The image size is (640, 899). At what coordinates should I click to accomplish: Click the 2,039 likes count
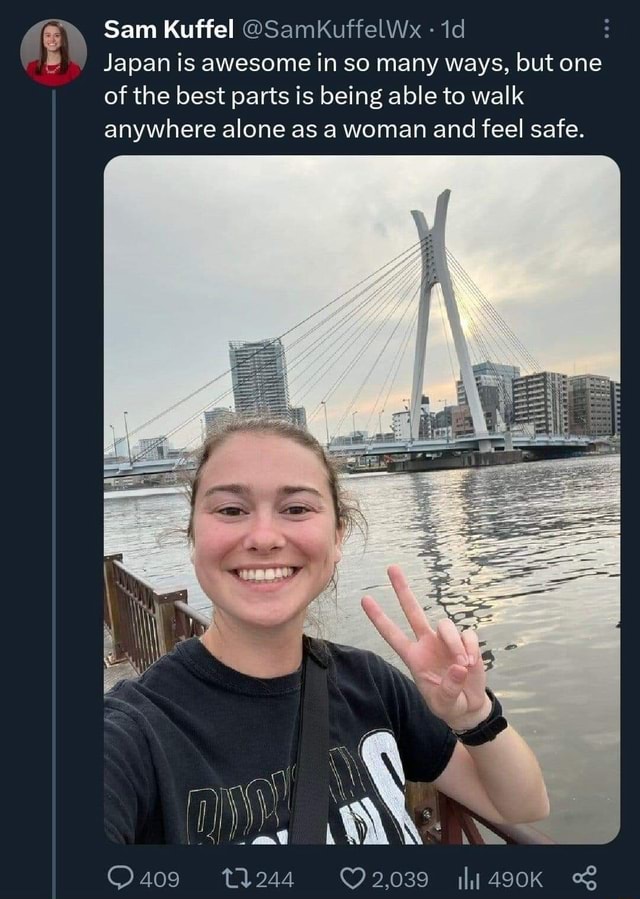coord(400,878)
